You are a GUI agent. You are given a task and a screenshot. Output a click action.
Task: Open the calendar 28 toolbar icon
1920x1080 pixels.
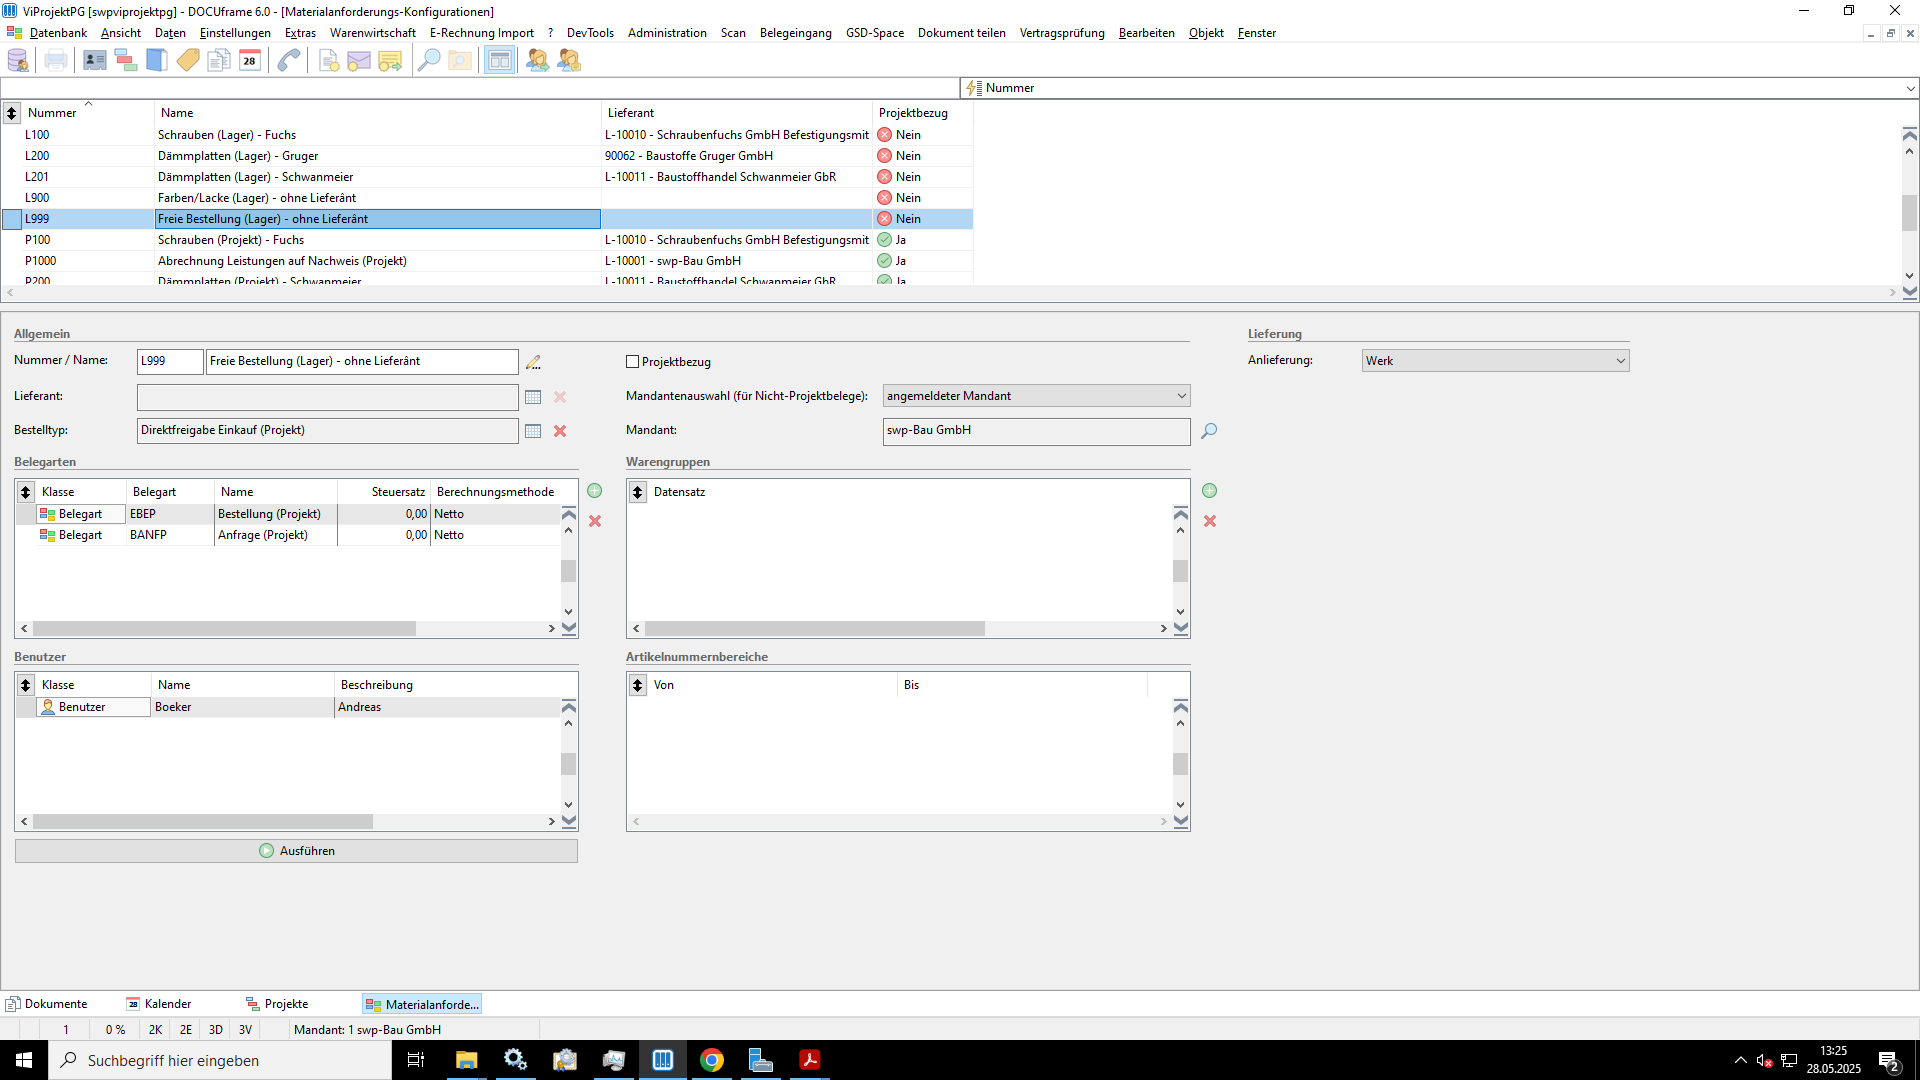[250, 61]
